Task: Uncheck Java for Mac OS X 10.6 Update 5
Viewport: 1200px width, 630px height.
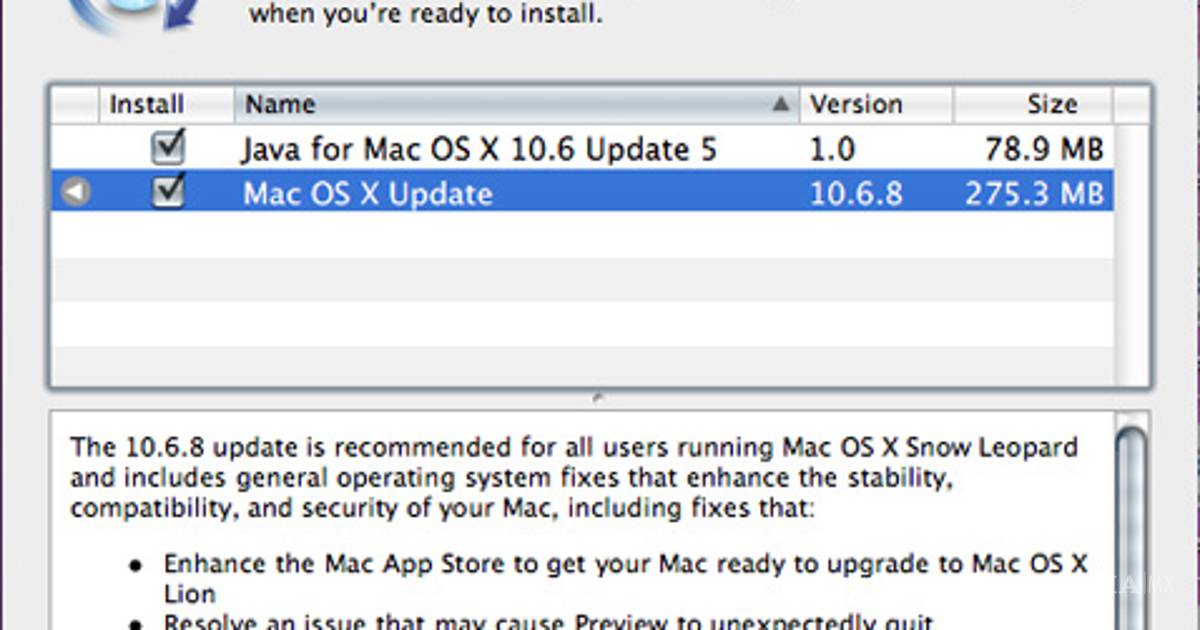Action: click(x=168, y=149)
